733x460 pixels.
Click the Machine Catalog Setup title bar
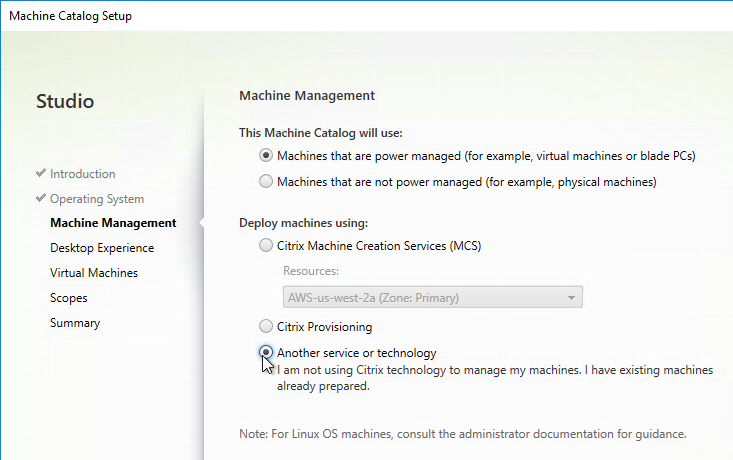pos(366,16)
